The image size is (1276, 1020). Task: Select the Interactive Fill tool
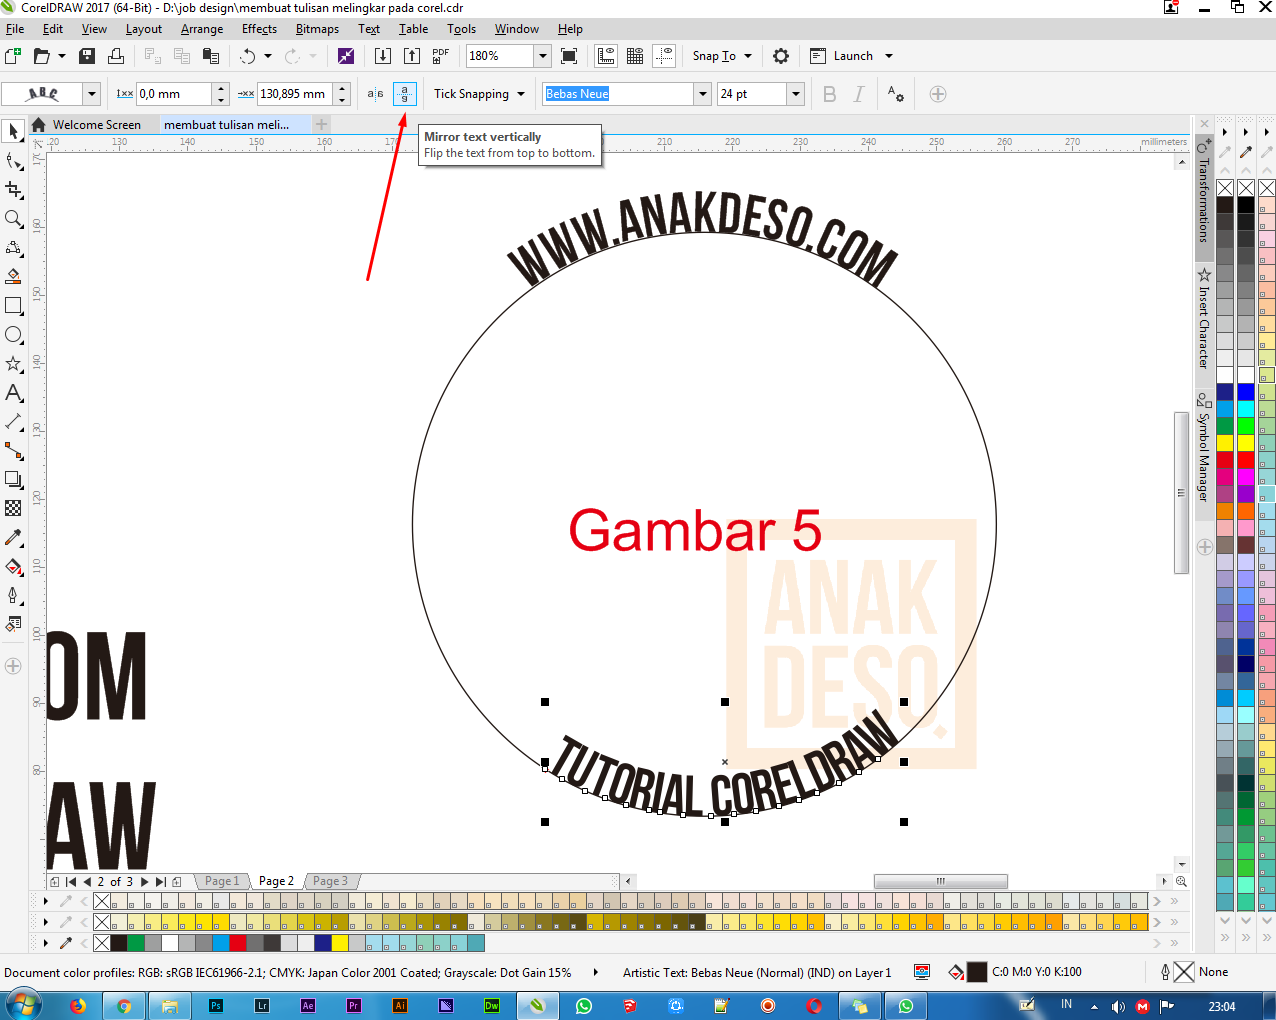(13, 567)
